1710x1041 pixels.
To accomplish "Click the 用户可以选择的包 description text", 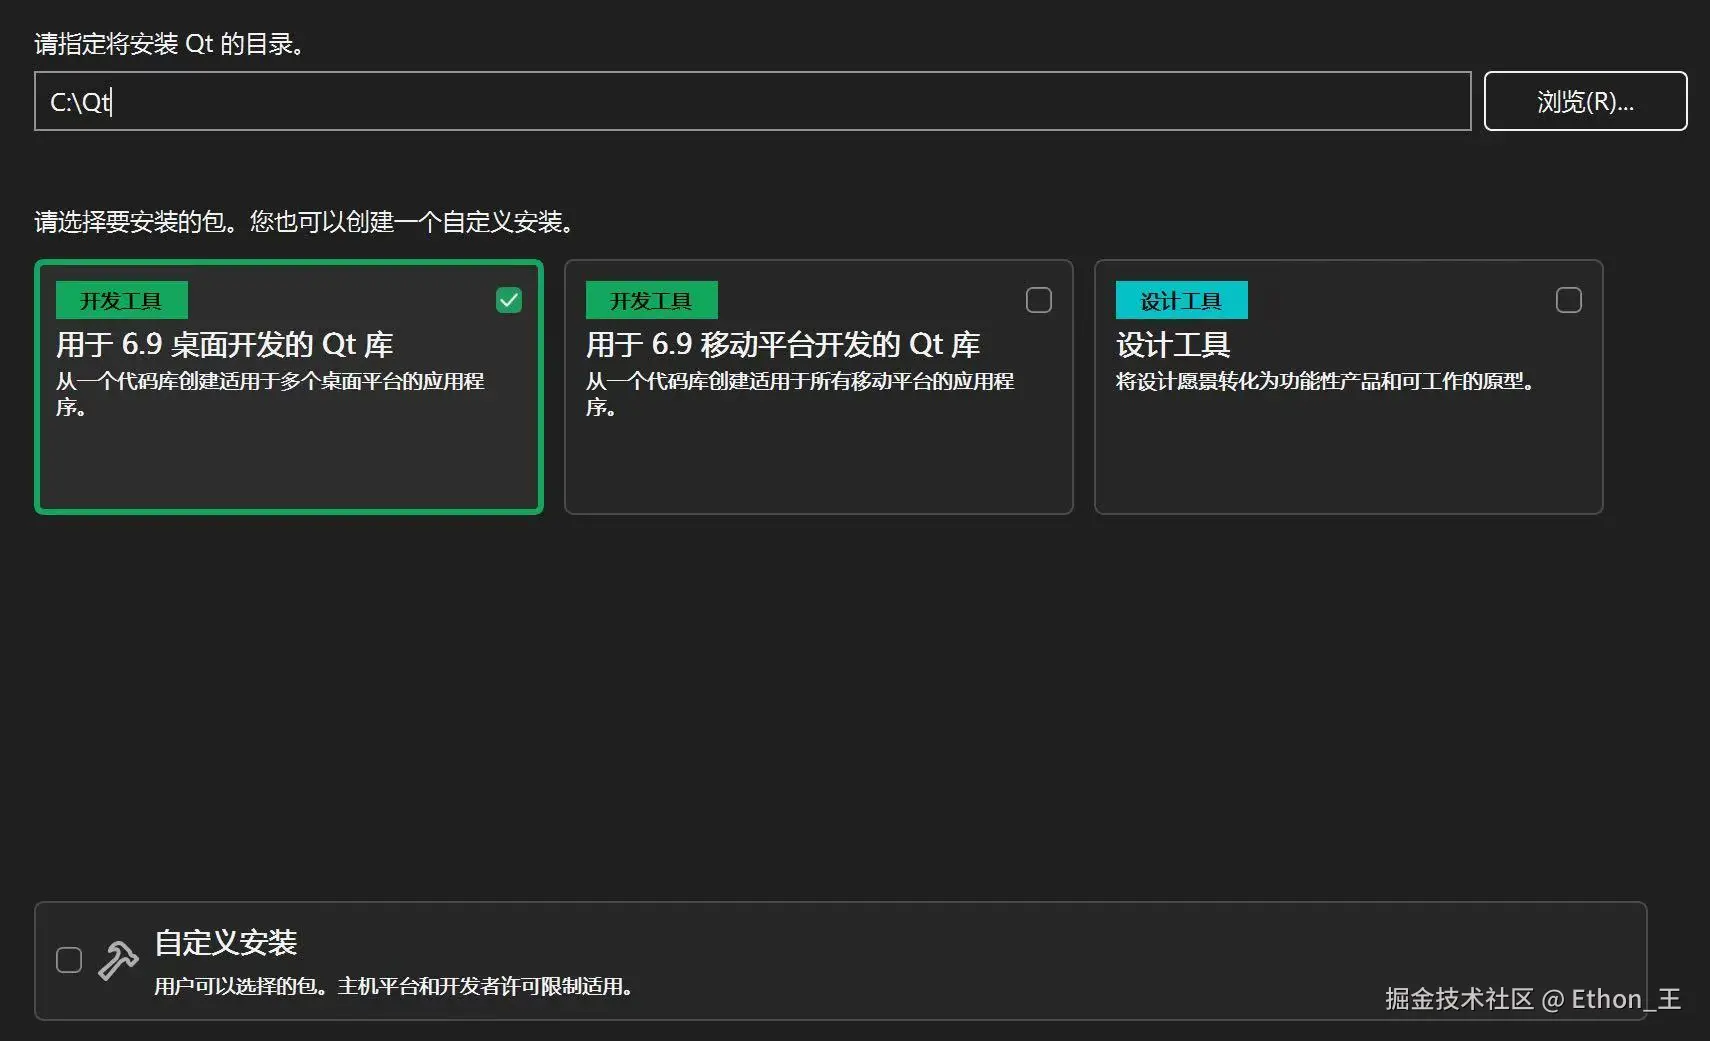I will tap(394, 986).
